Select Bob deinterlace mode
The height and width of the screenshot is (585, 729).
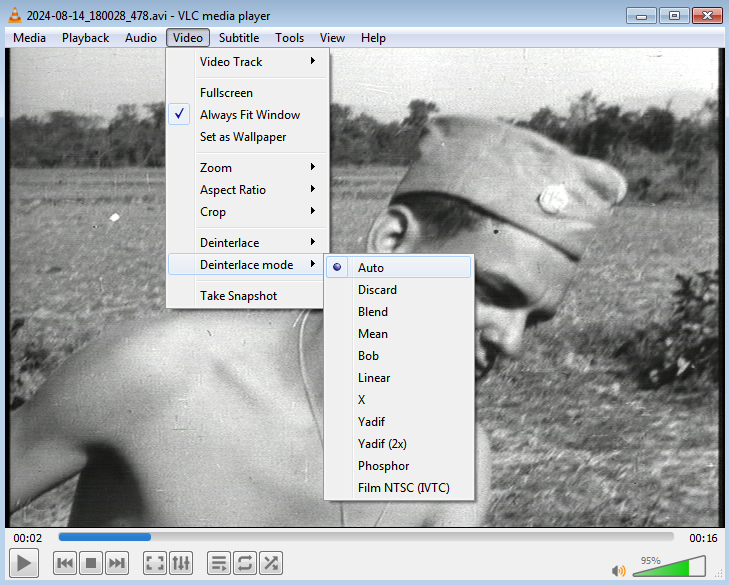click(398, 356)
